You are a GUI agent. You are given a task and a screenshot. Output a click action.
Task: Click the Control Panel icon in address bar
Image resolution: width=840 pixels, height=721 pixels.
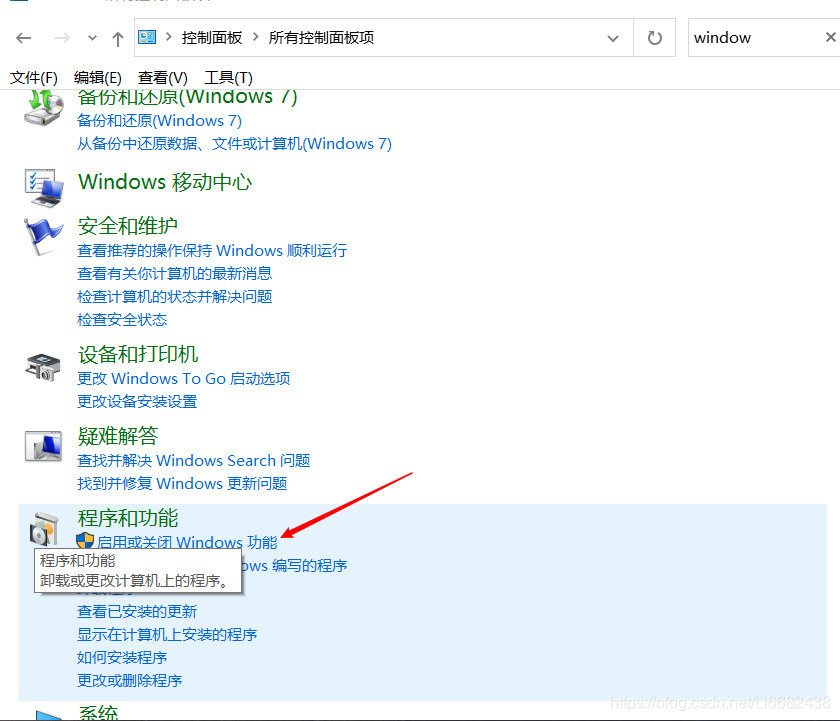tap(147, 37)
